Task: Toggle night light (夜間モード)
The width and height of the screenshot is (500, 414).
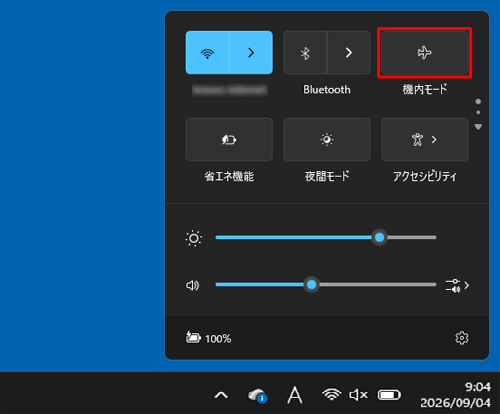Action: coord(327,139)
